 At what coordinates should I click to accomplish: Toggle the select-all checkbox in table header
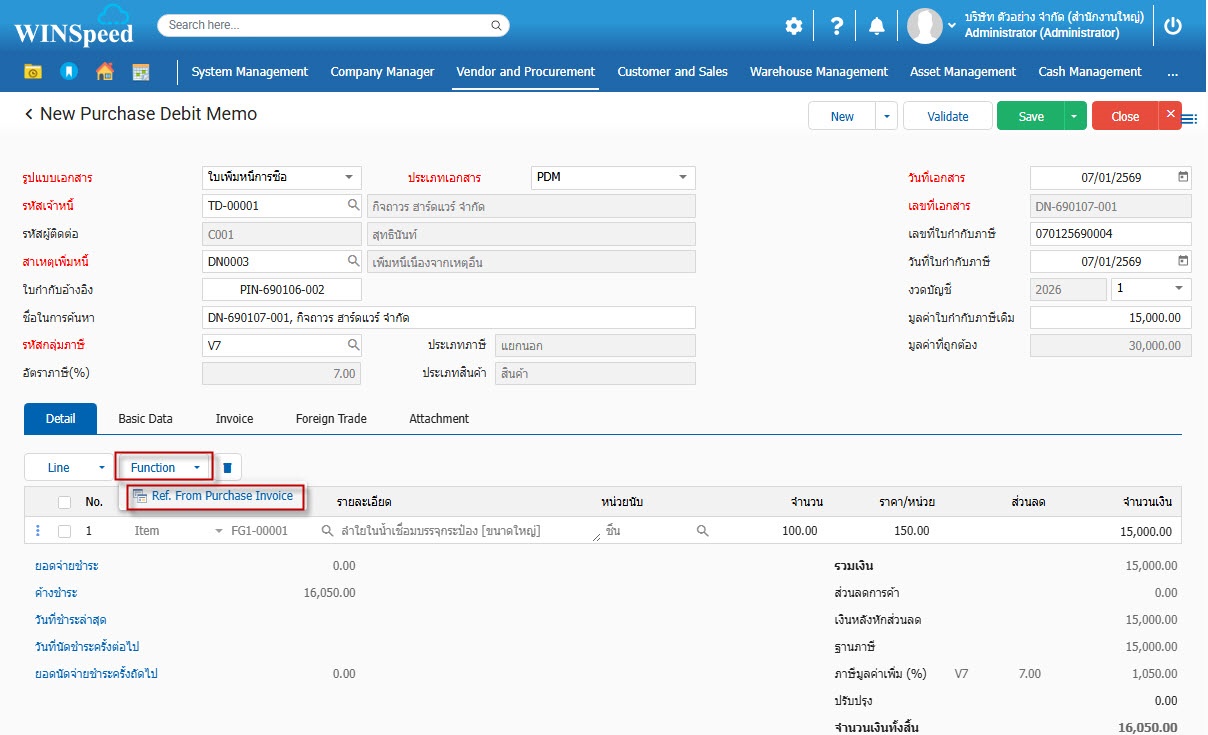[65, 502]
